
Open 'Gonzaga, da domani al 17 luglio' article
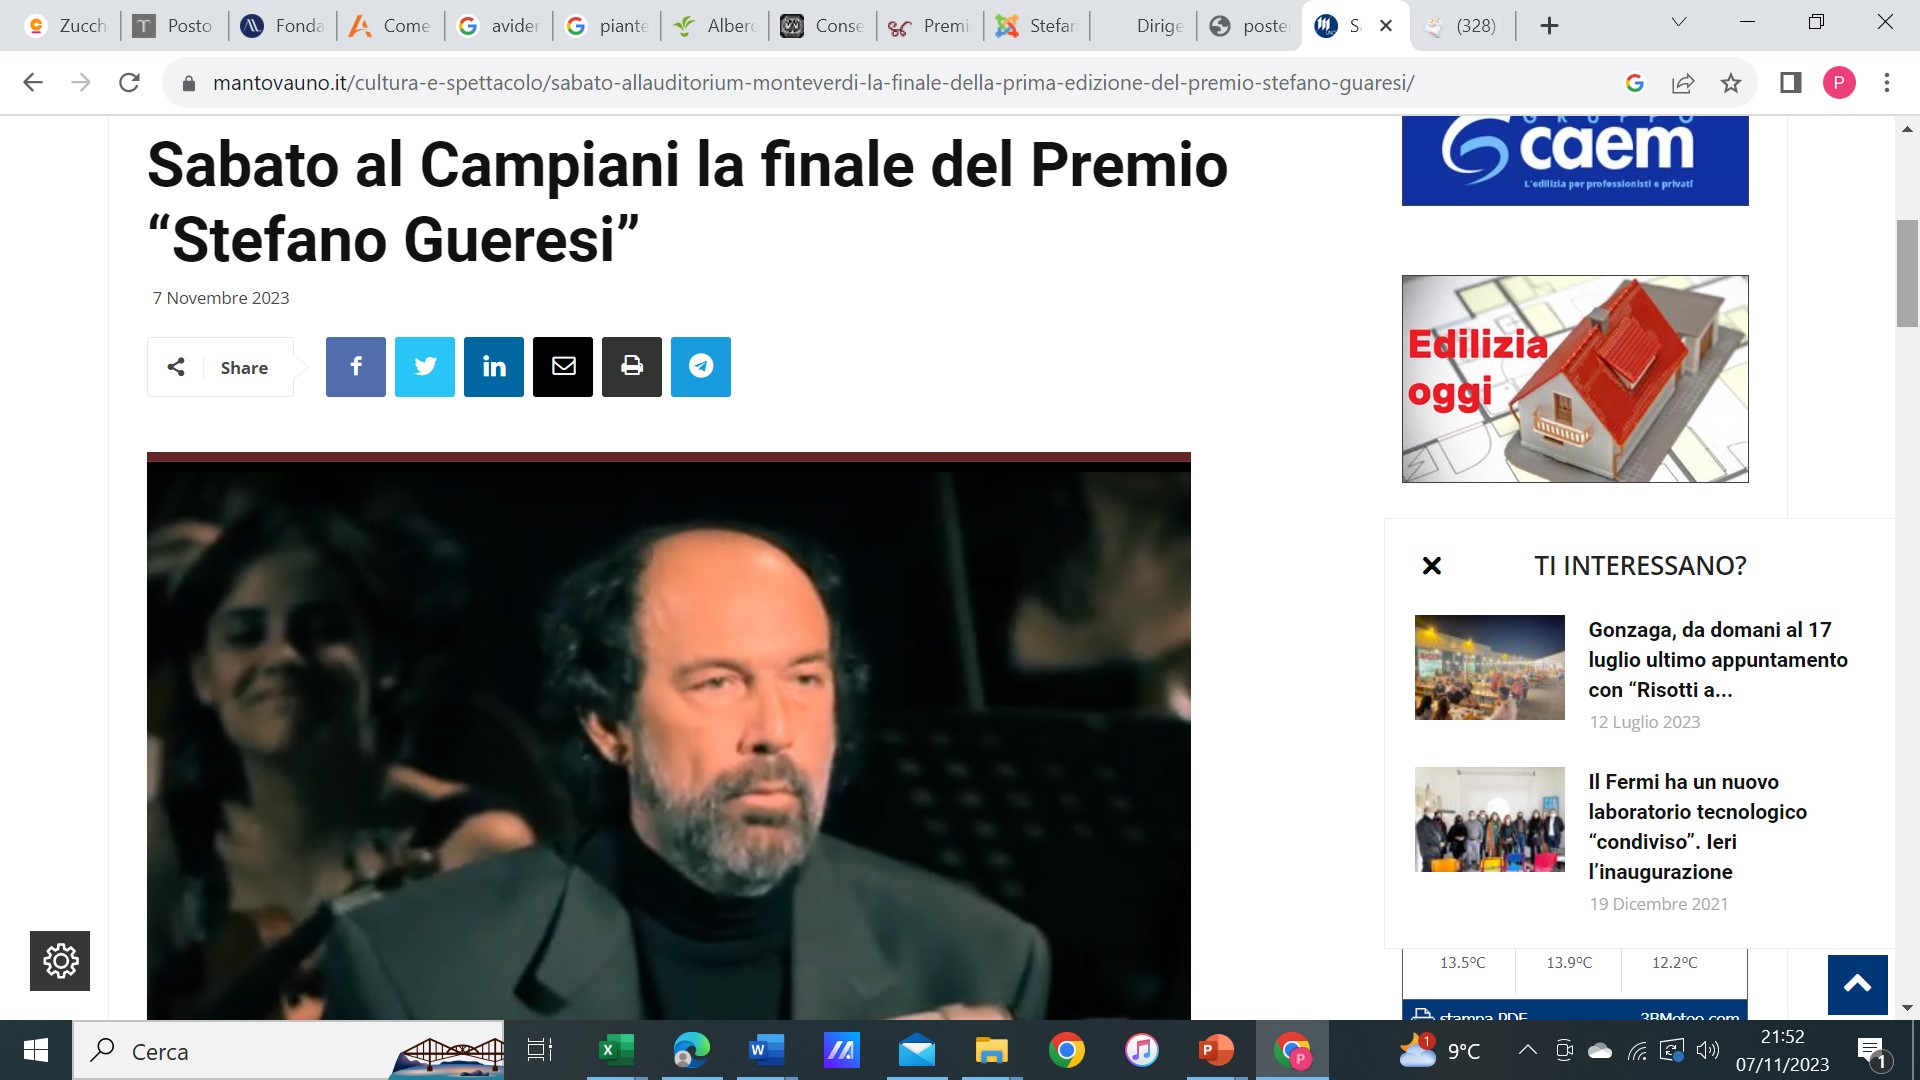1717,660
